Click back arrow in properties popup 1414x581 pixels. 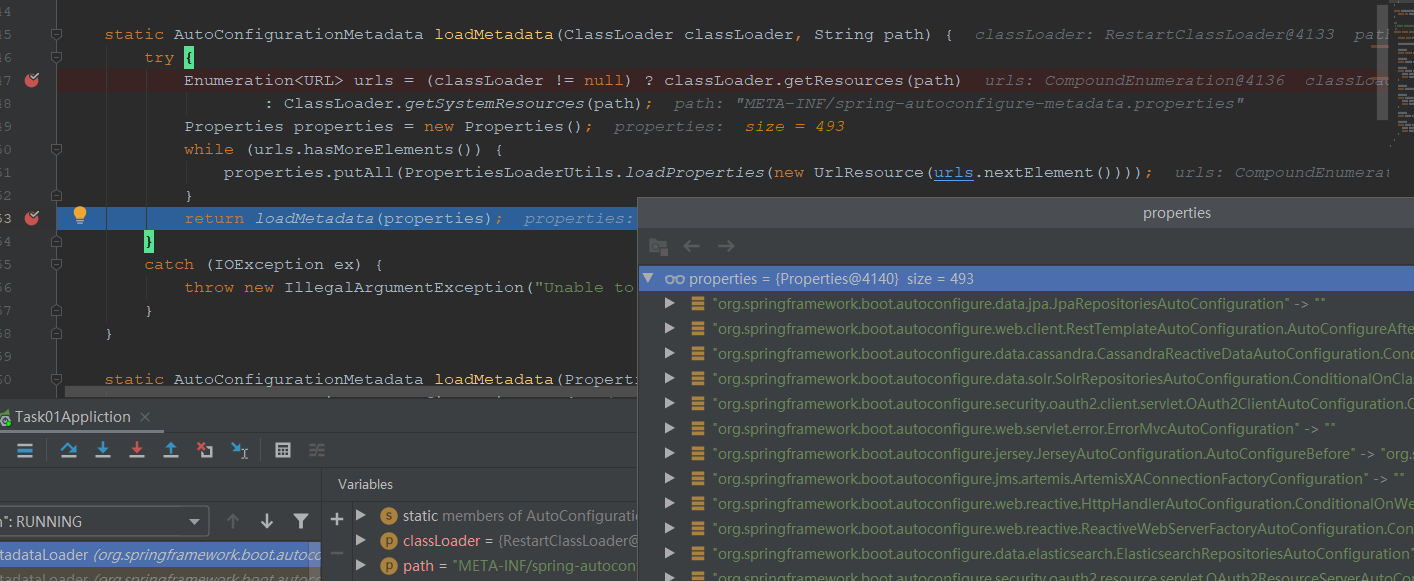[x=692, y=246]
